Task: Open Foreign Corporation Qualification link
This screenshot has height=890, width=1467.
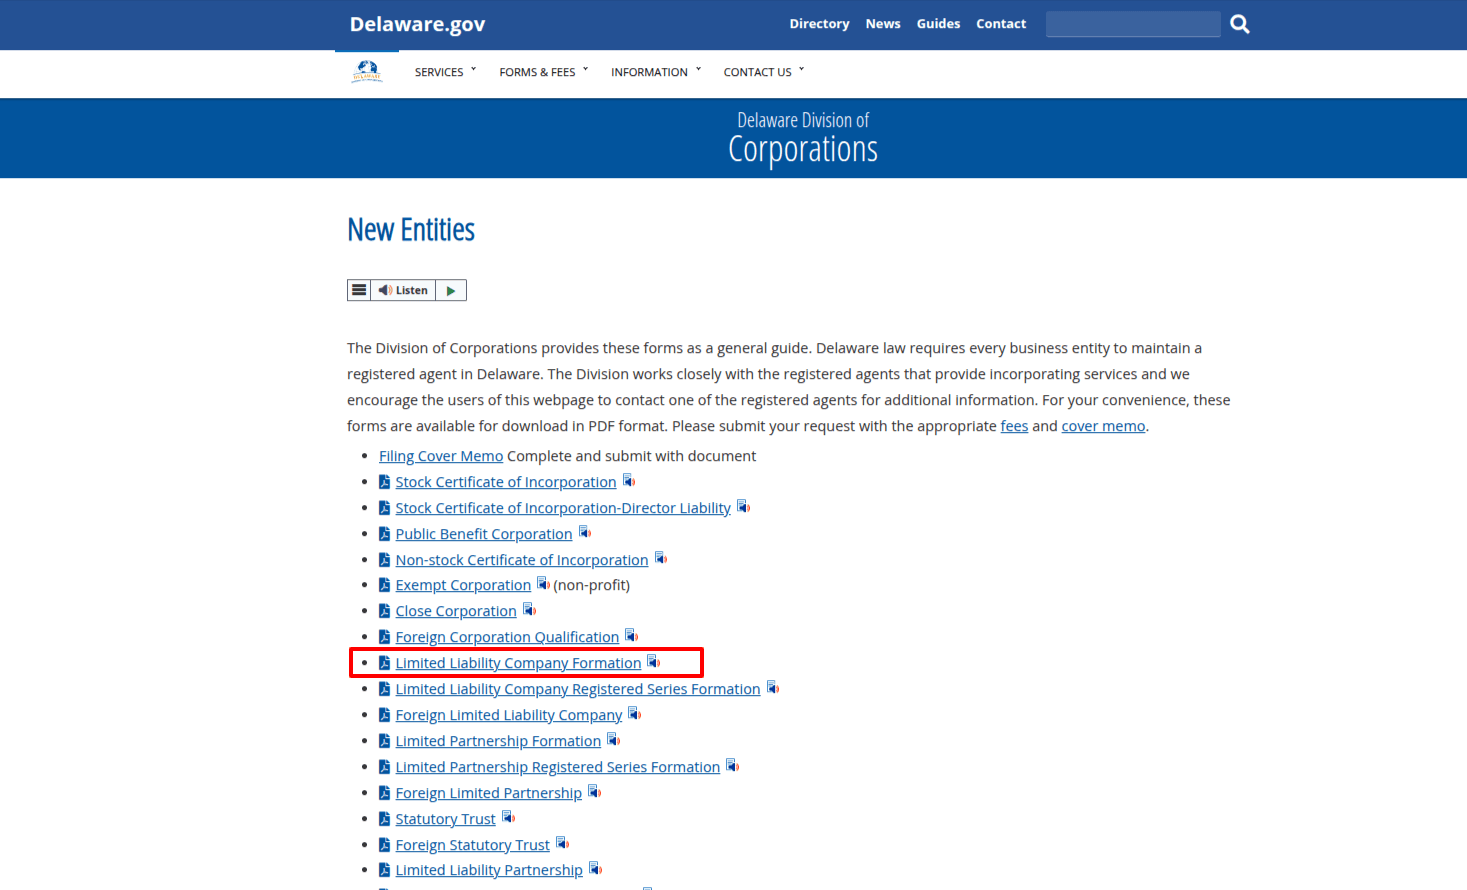Action: [507, 637]
